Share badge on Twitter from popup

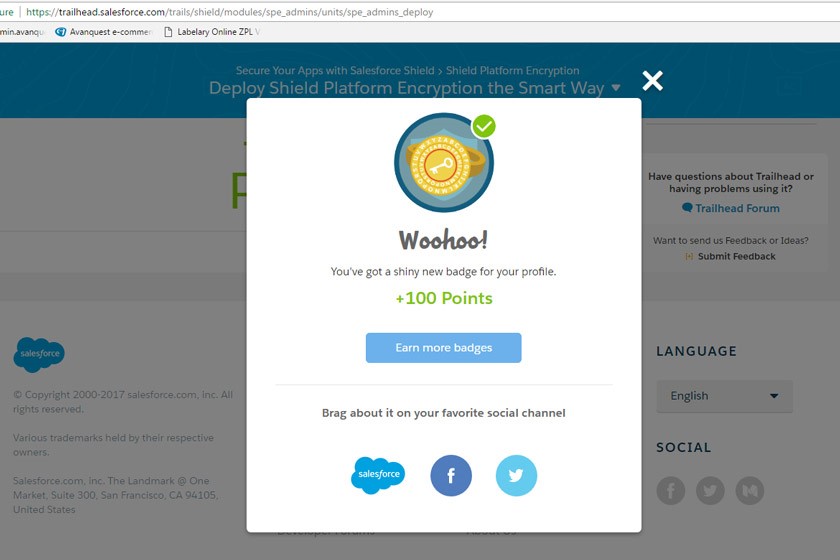(x=516, y=475)
